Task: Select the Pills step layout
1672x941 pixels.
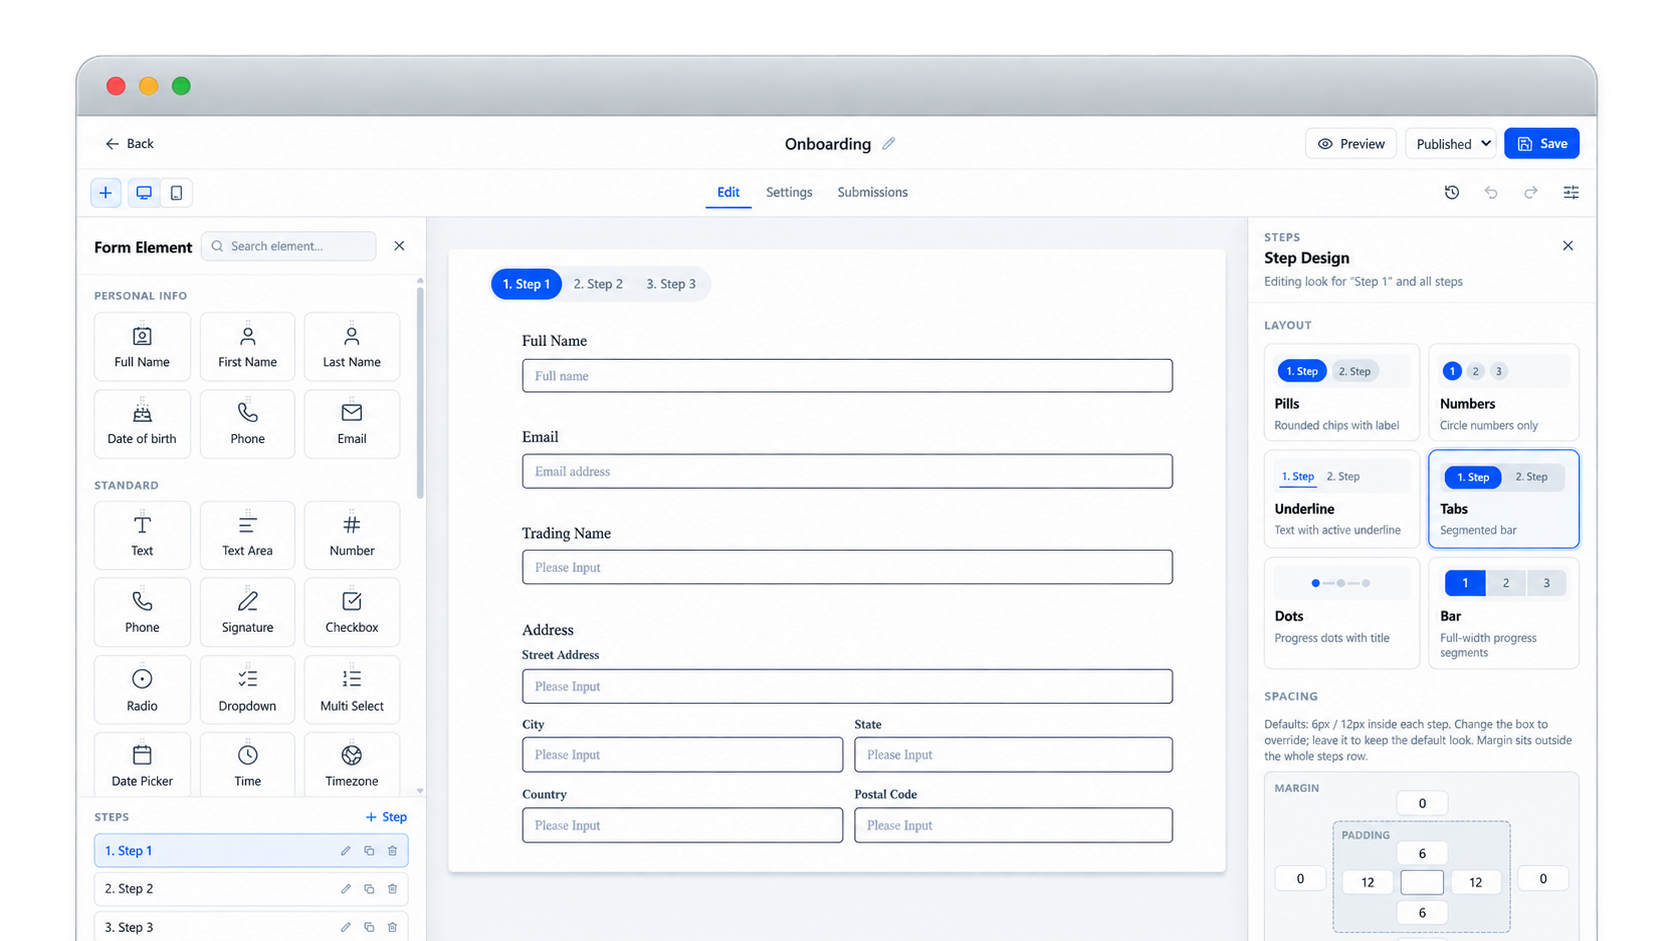Action: (1341, 392)
